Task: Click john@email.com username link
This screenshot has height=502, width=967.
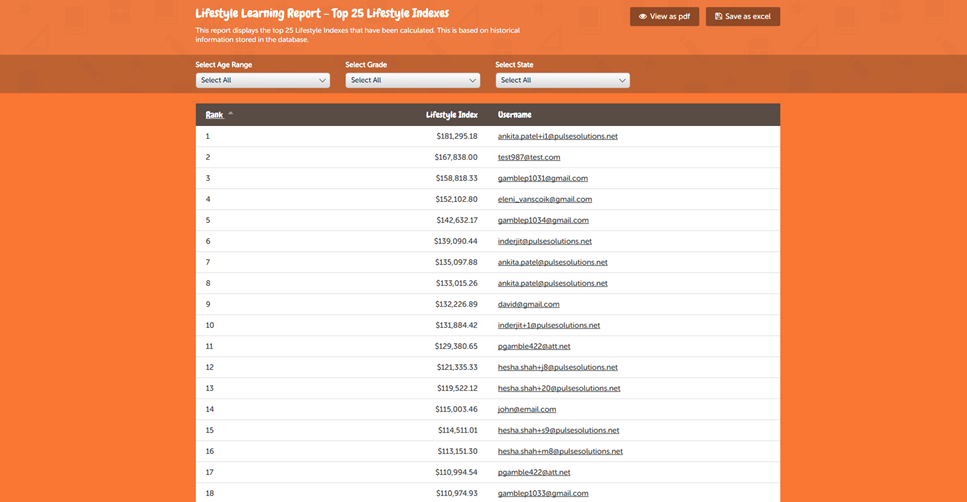Action: [526, 409]
